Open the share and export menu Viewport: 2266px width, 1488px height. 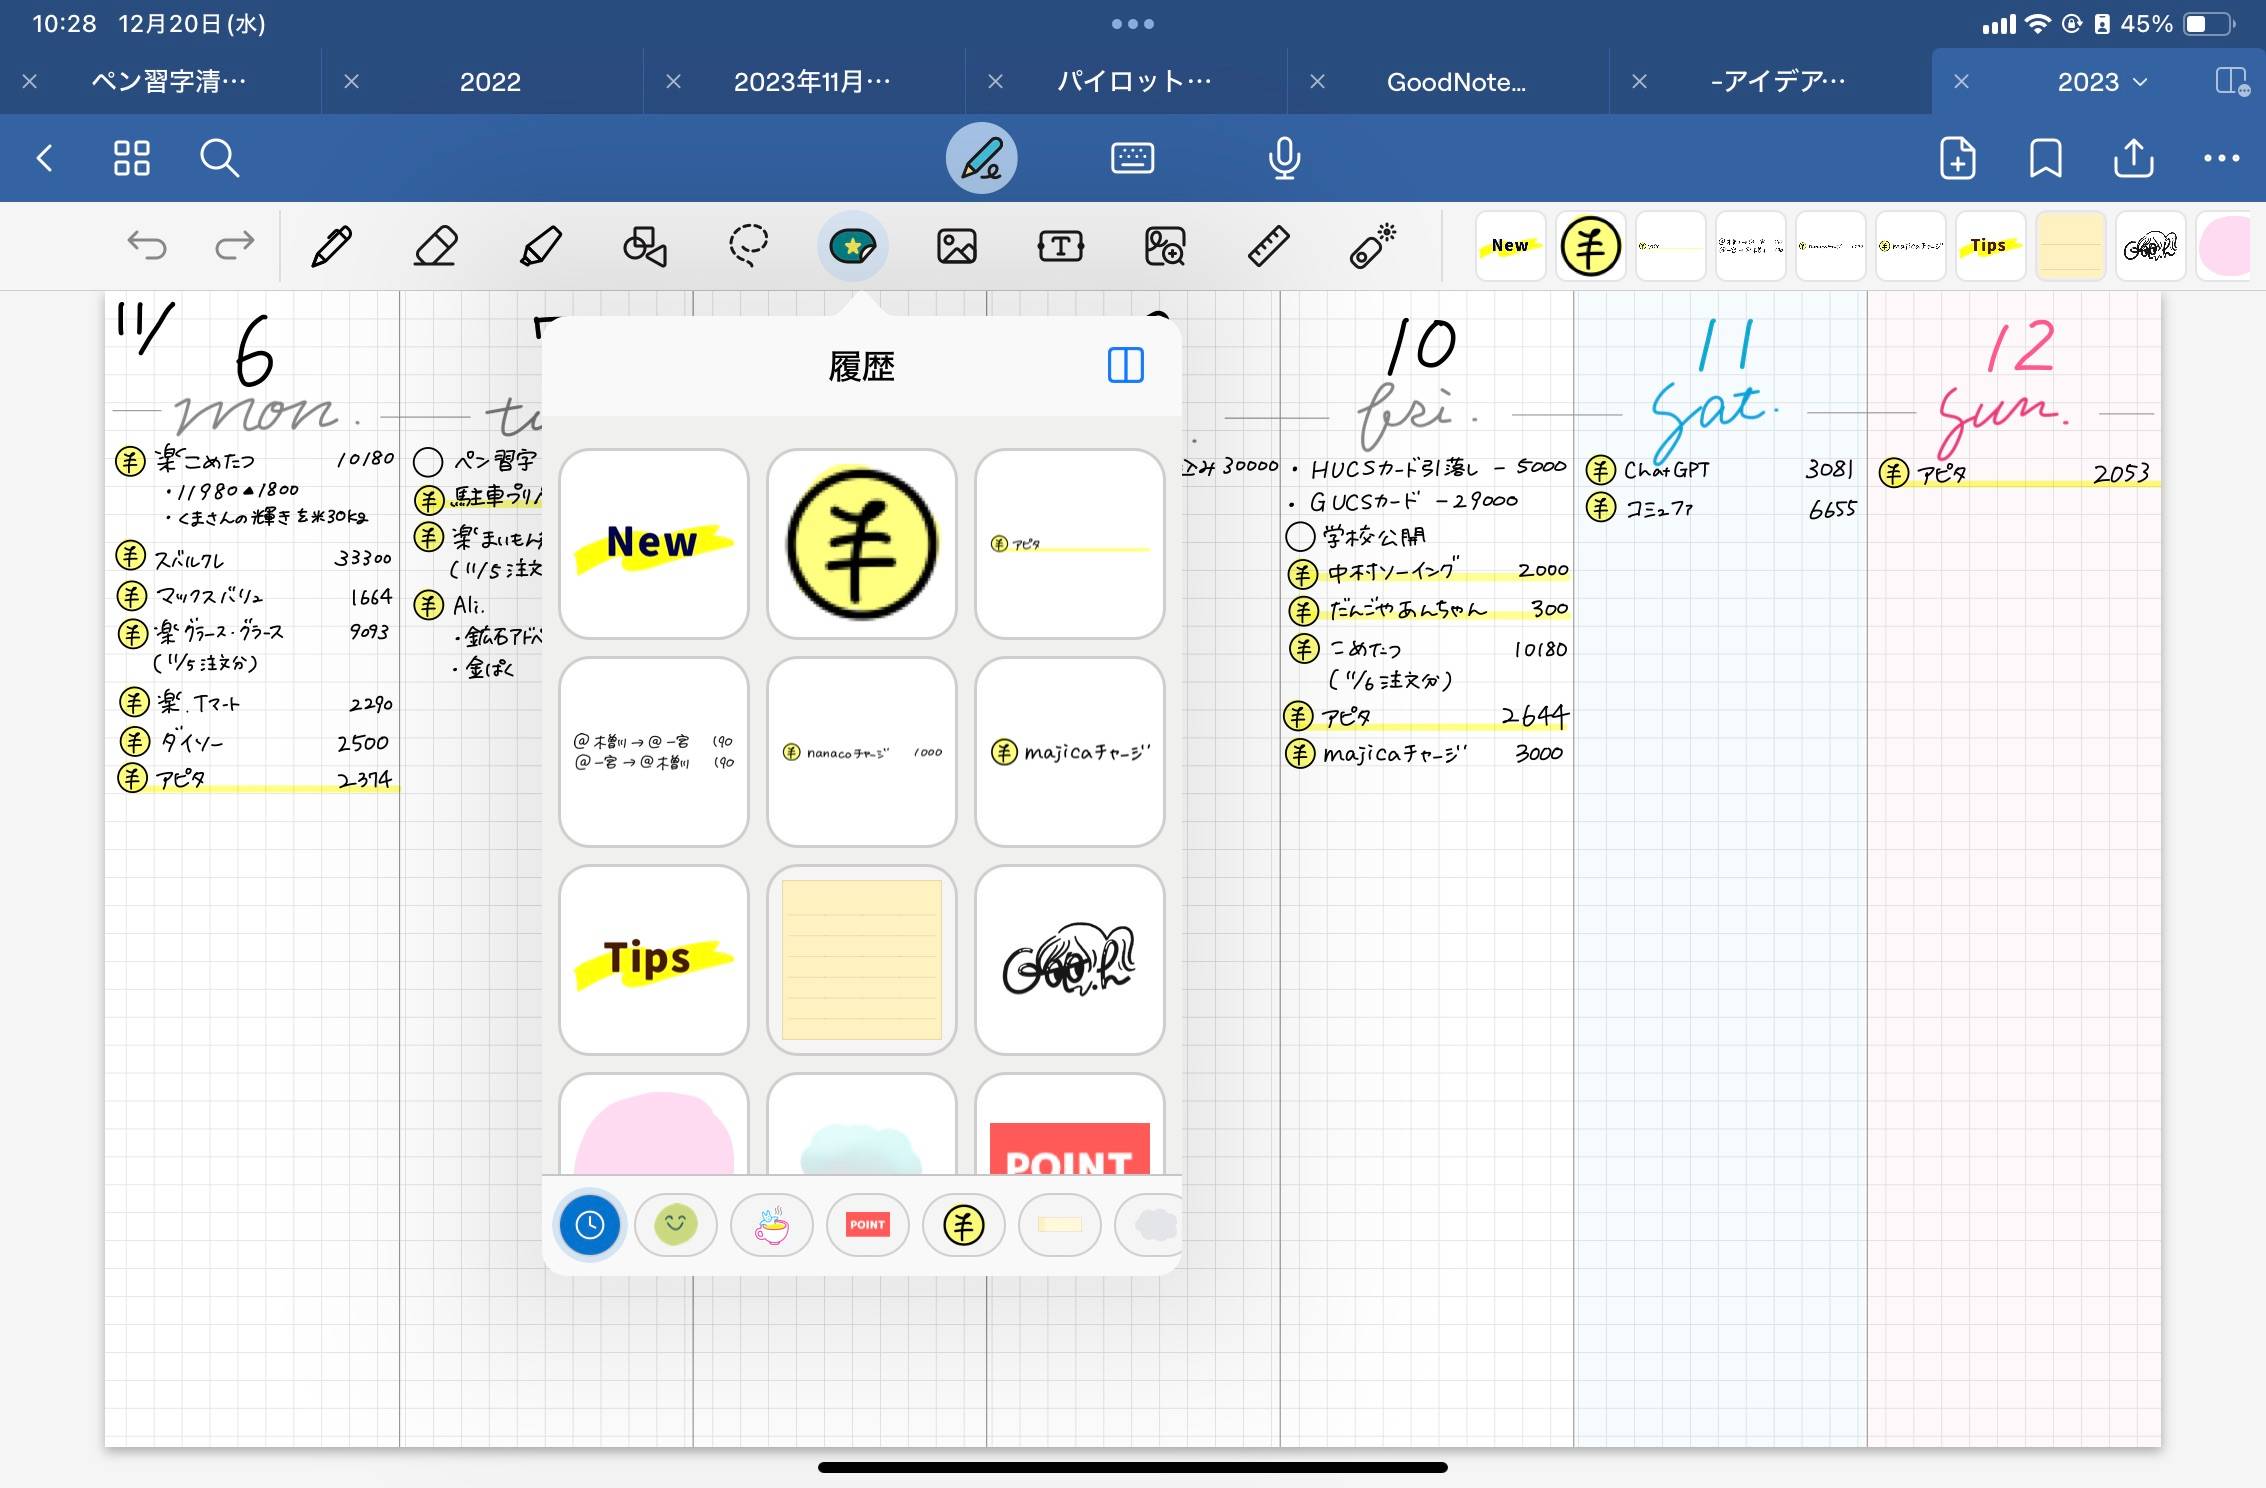2133,158
